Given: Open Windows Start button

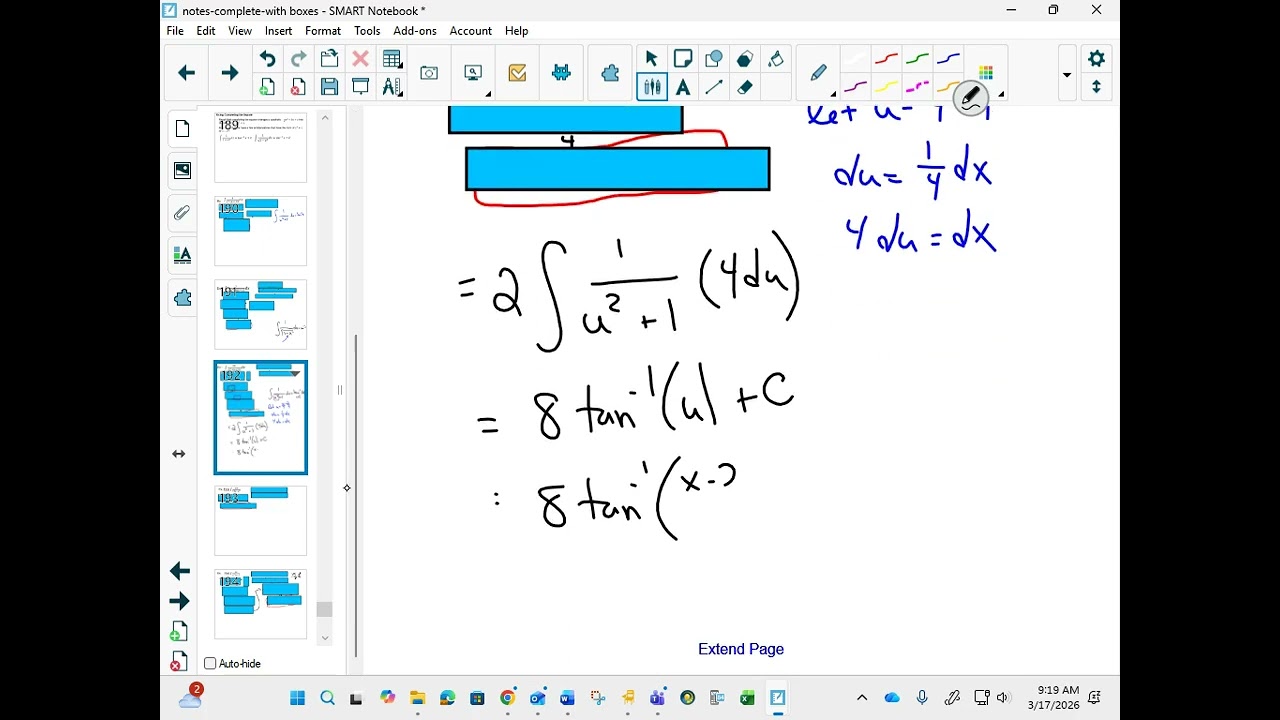Looking at the screenshot, I should (297, 698).
